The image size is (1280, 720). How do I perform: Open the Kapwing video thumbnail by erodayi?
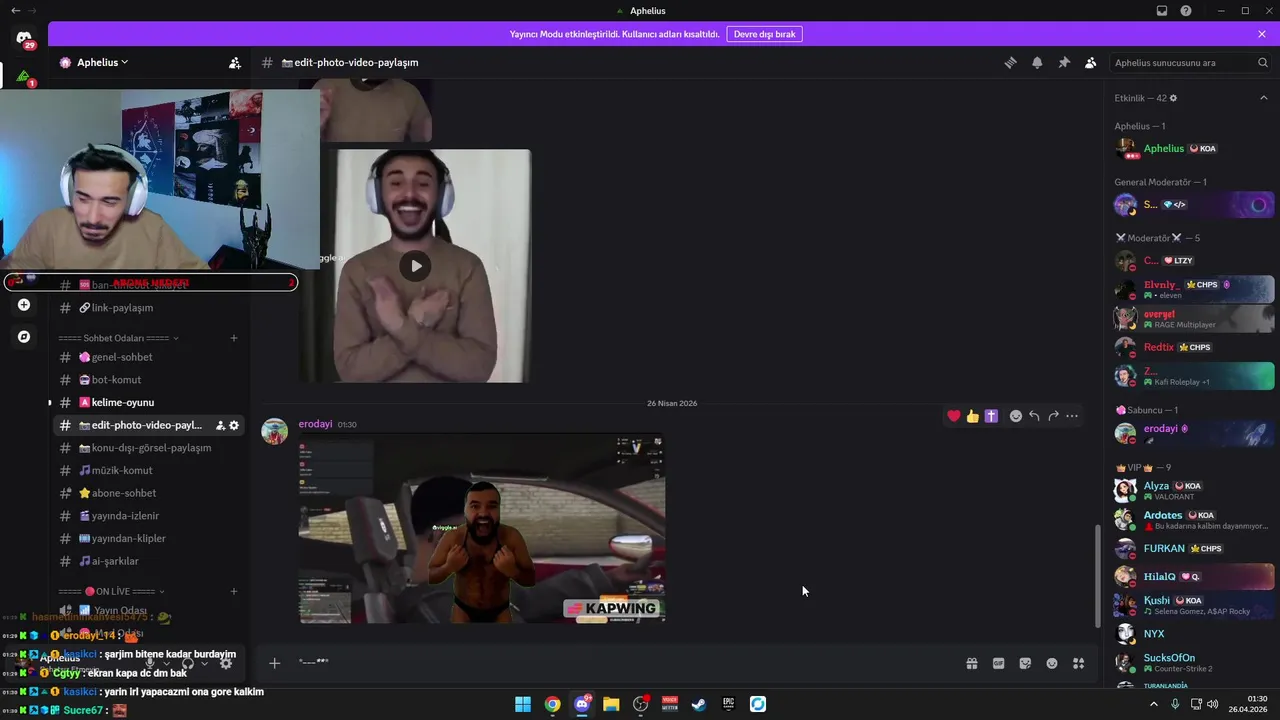point(482,528)
